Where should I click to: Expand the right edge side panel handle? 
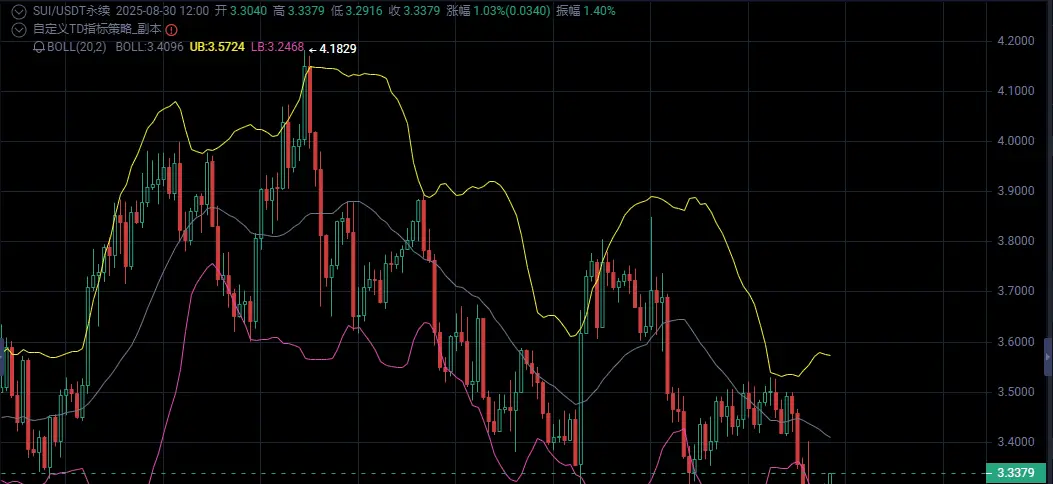pyautogui.click(x=1048, y=356)
